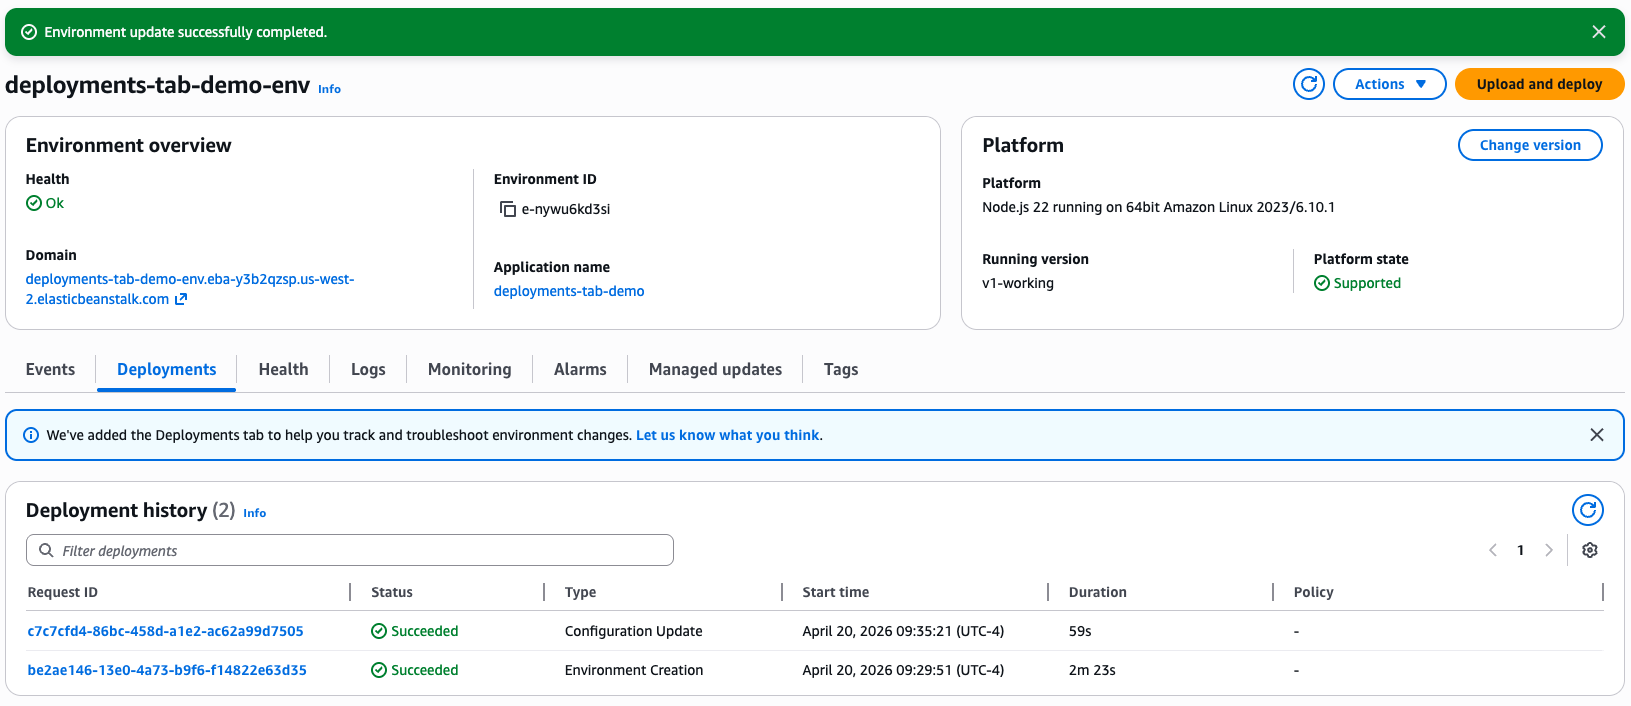Click page number 1 in pagination
Viewport: 1631px width, 706px height.
tap(1521, 550)
